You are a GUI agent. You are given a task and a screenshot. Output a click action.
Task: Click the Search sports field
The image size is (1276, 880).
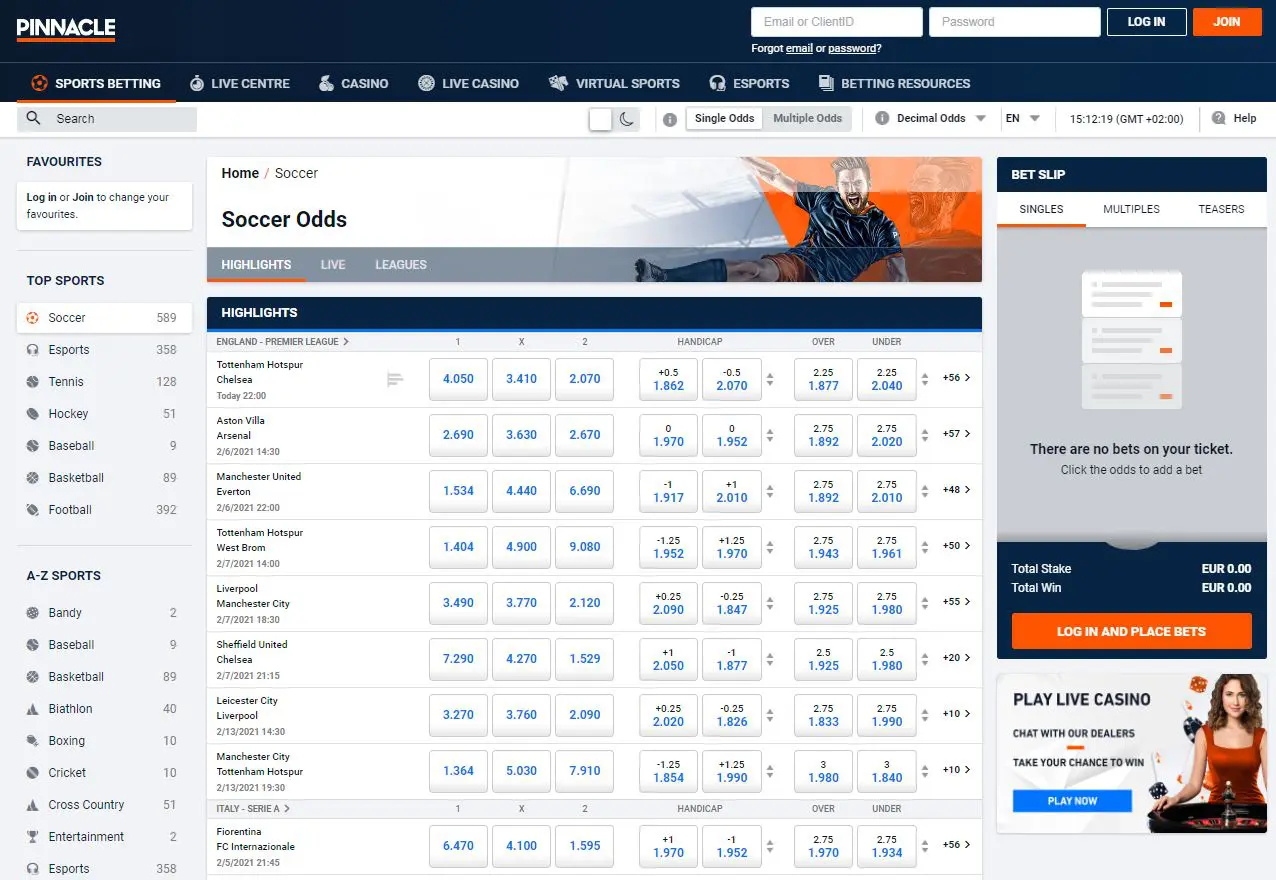pyautogui.click(x=107, y=119)
